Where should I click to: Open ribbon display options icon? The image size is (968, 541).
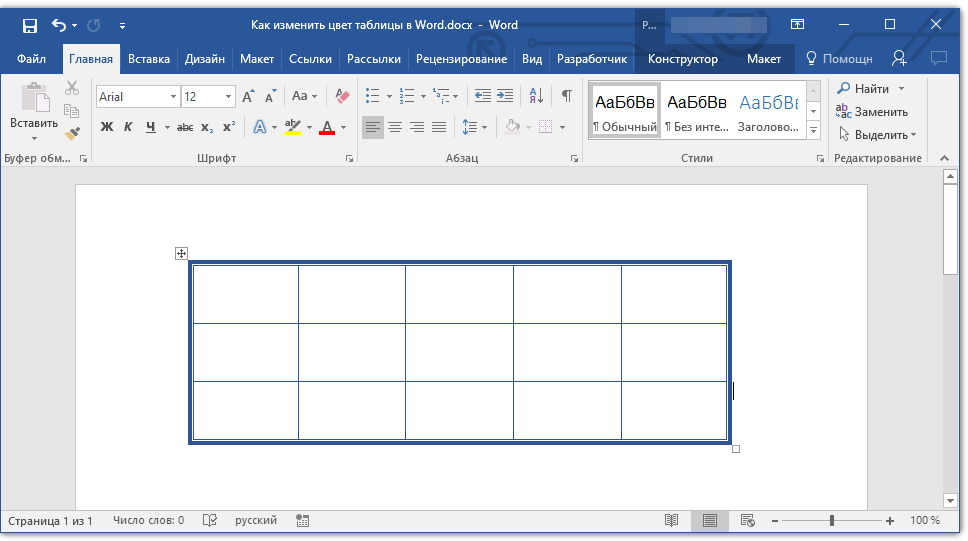click(x=798, y=25)
